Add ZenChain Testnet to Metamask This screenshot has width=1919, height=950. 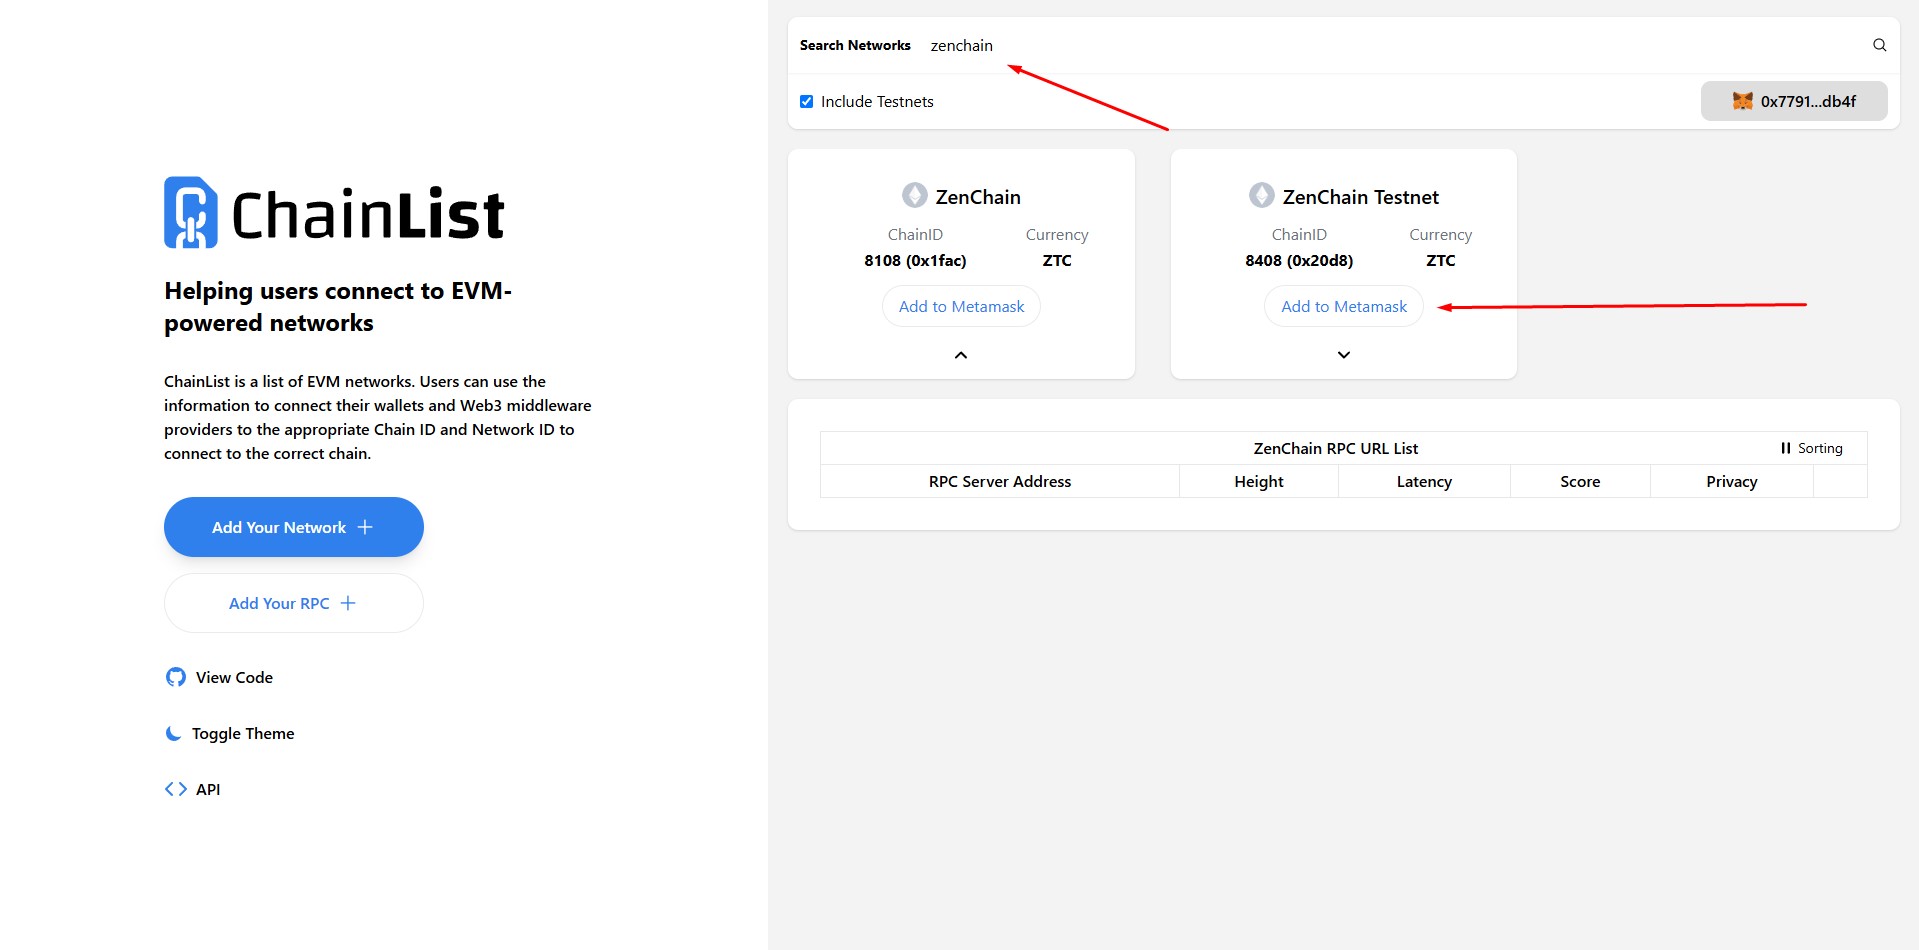tap(1343, 306)
